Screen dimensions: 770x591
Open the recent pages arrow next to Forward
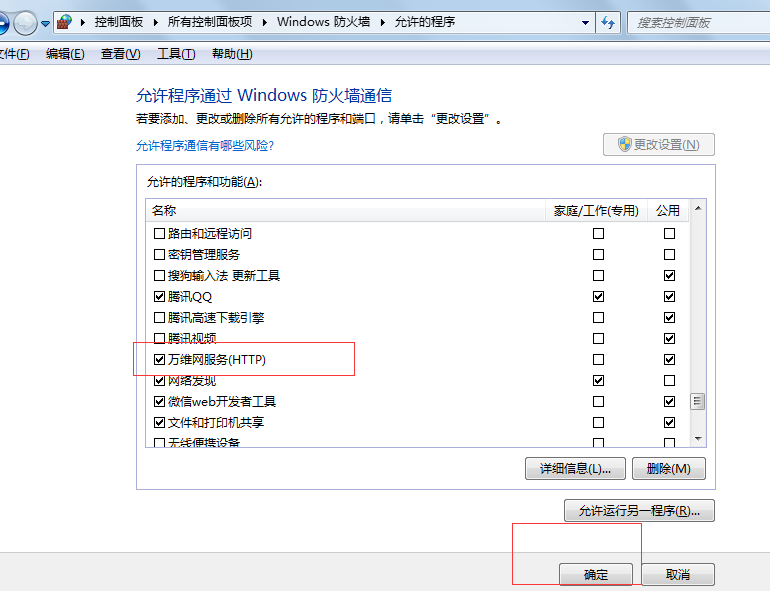[45, 23]
